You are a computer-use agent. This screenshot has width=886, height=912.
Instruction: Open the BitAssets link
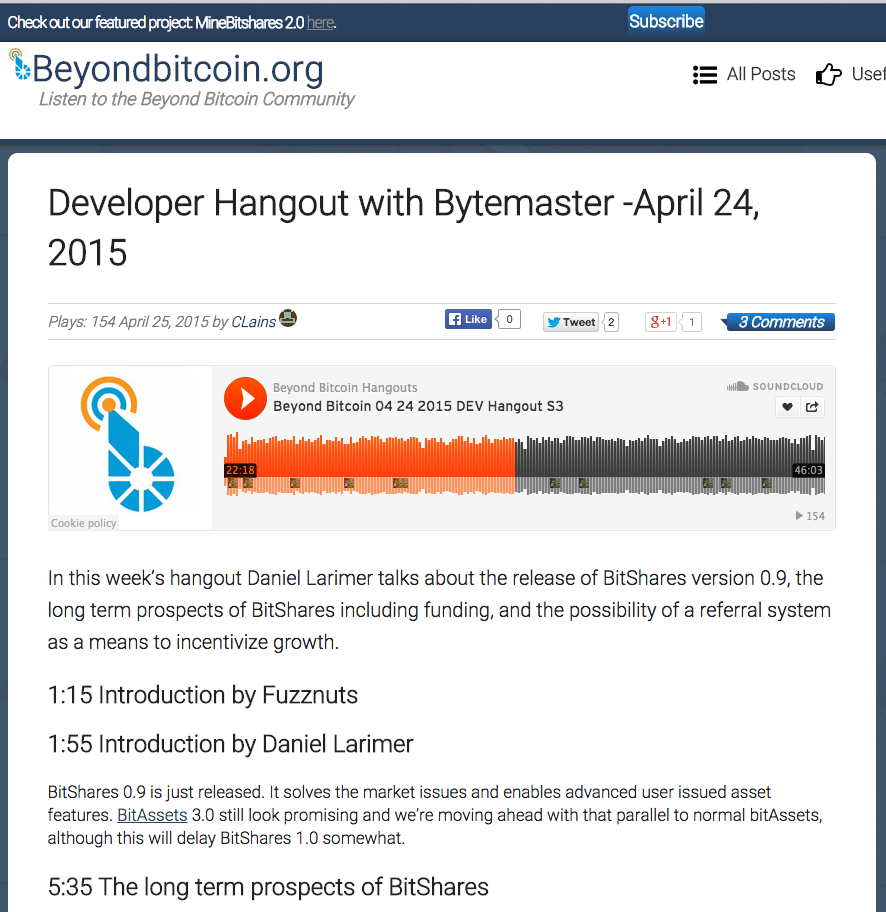tap(152, 815)
